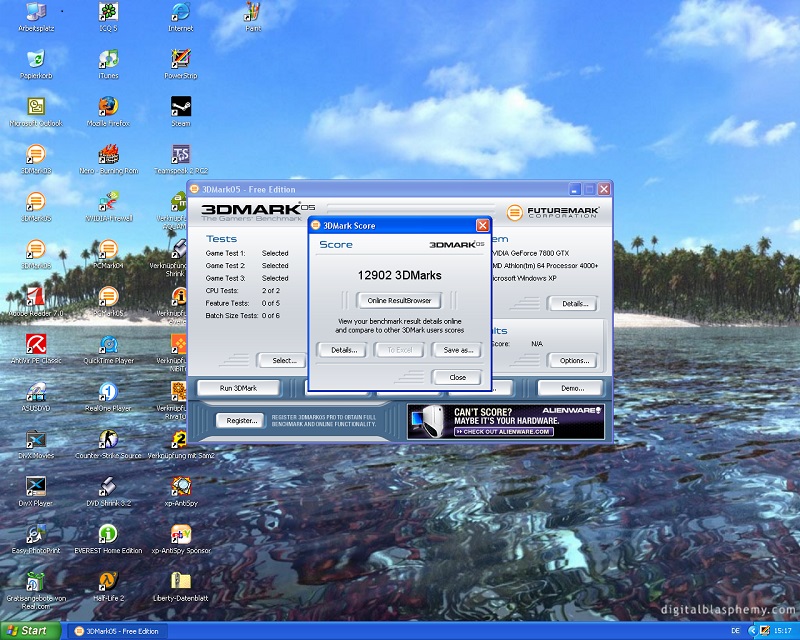Viewport: 800px width, 640px height.
Task: Select the Easy-PhotoPrint icon
Action: [36, 539]
